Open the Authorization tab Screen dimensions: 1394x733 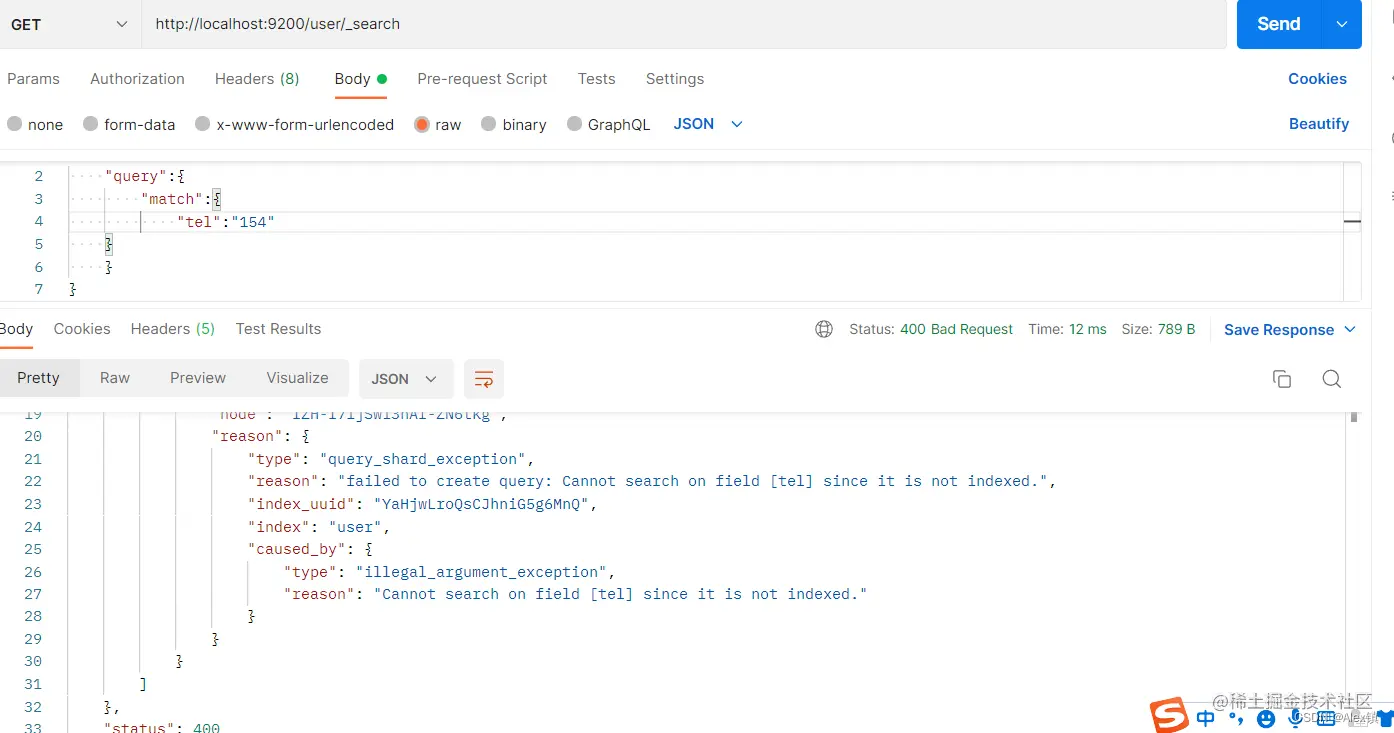137,79
